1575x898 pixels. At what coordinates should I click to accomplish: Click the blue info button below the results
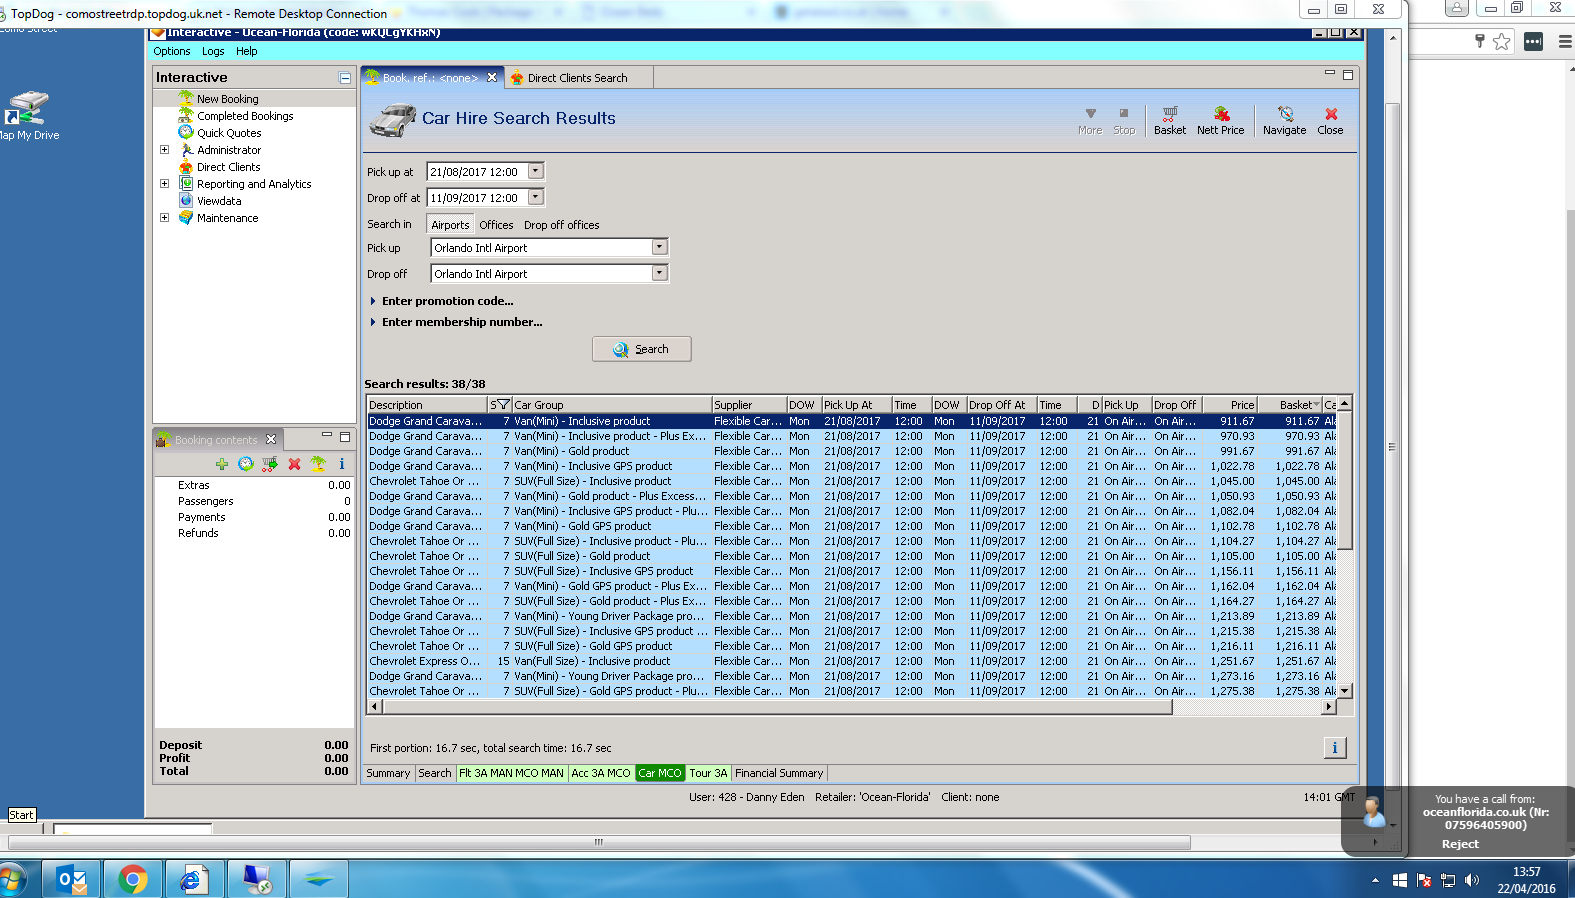pos(1334,748)
